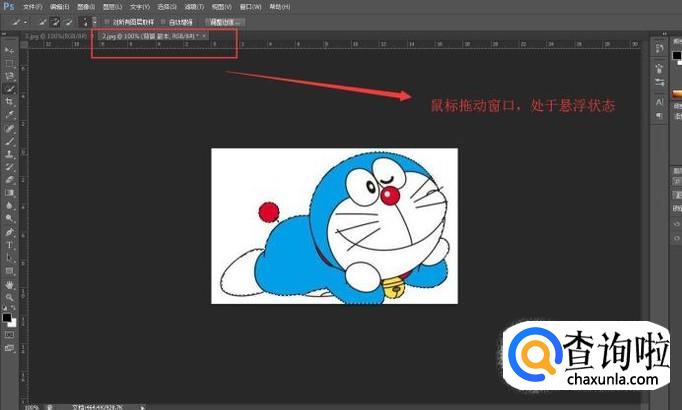This screenshot has width=682, height=410.
Task: Open the 窗口(W) menu
Action: click(250, 7)
